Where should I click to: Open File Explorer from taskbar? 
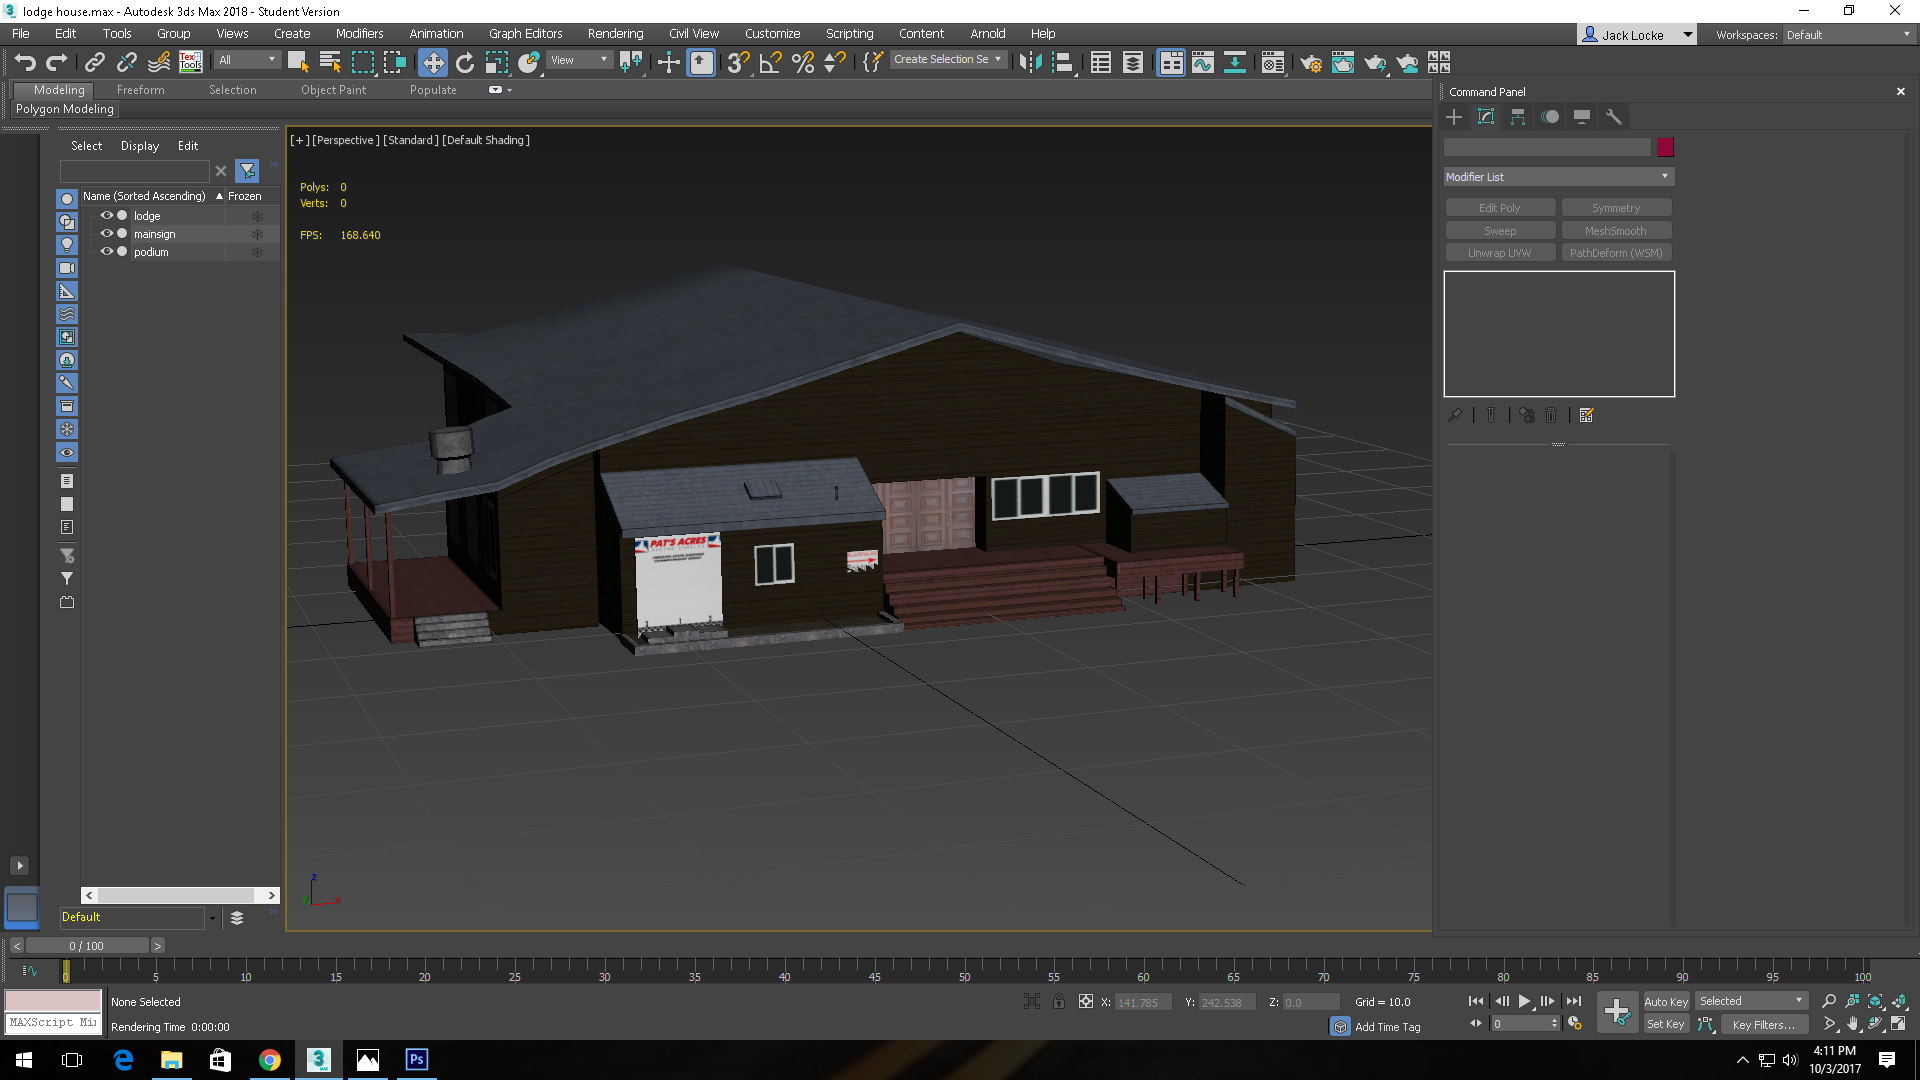[x=172, y=1059]
